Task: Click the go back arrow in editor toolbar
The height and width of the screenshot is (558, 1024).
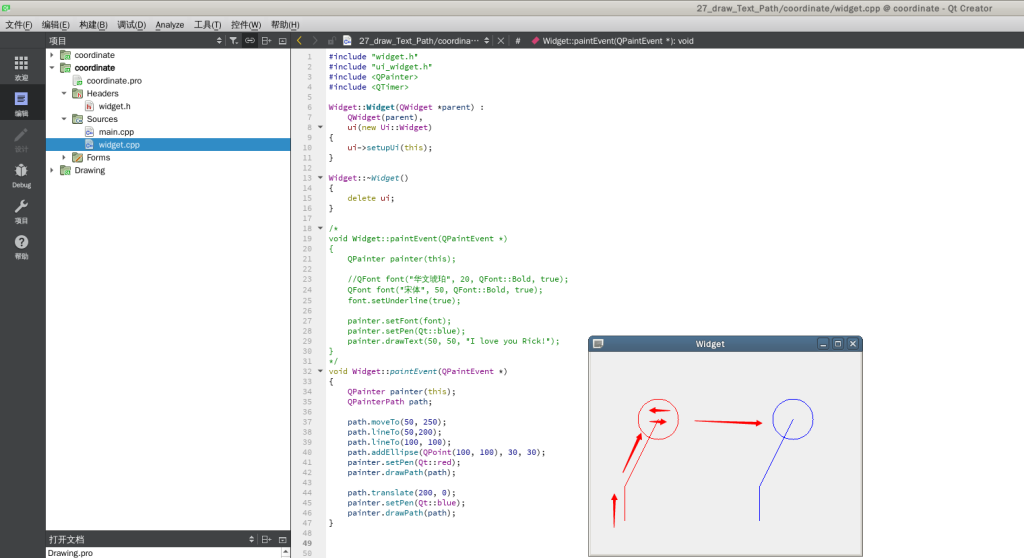Action: pyautogui.click(x=300, y=41)
